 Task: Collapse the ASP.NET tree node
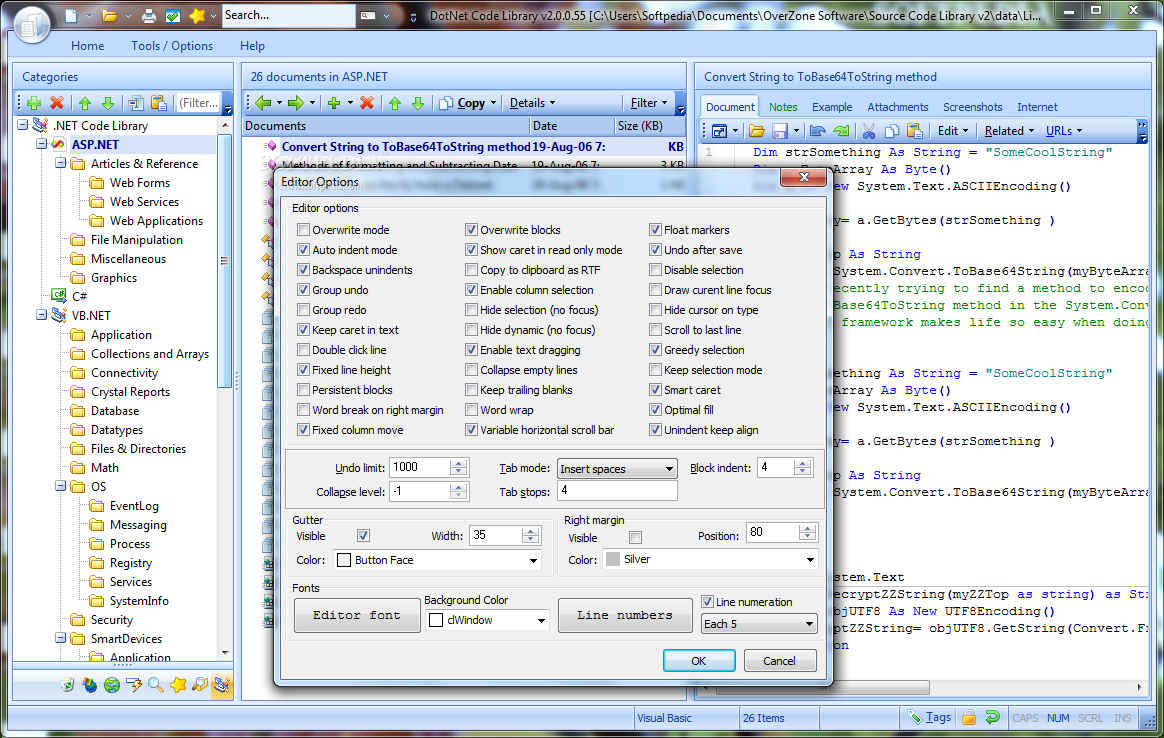[42, 145]
